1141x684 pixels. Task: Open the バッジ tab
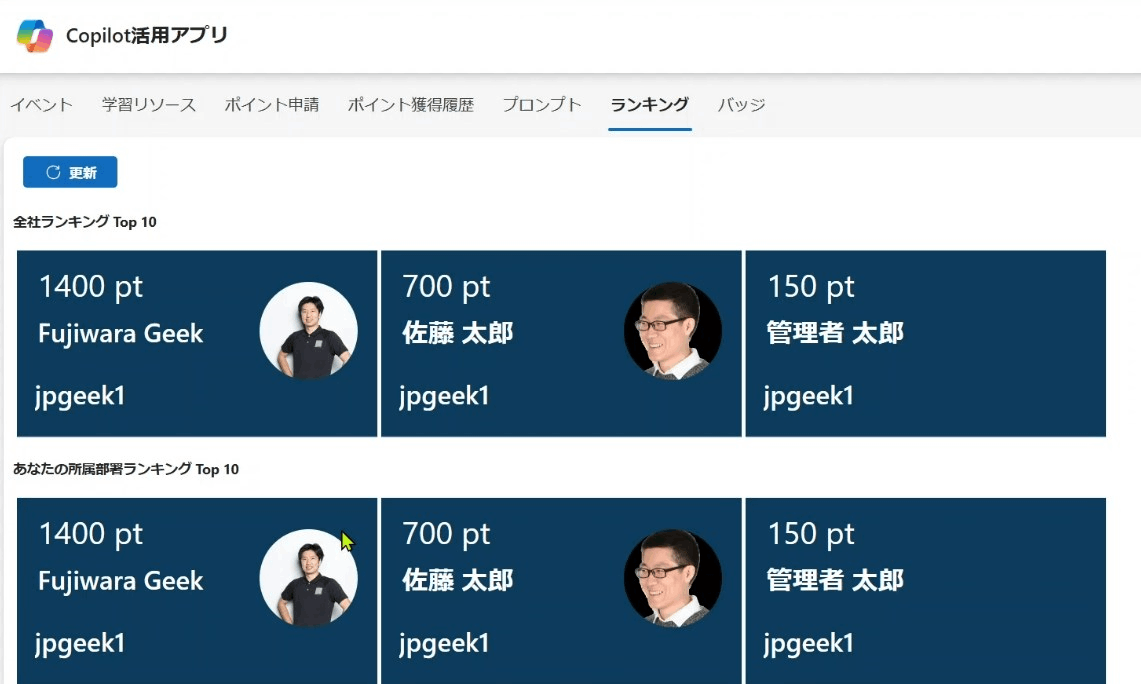(741, 105)
